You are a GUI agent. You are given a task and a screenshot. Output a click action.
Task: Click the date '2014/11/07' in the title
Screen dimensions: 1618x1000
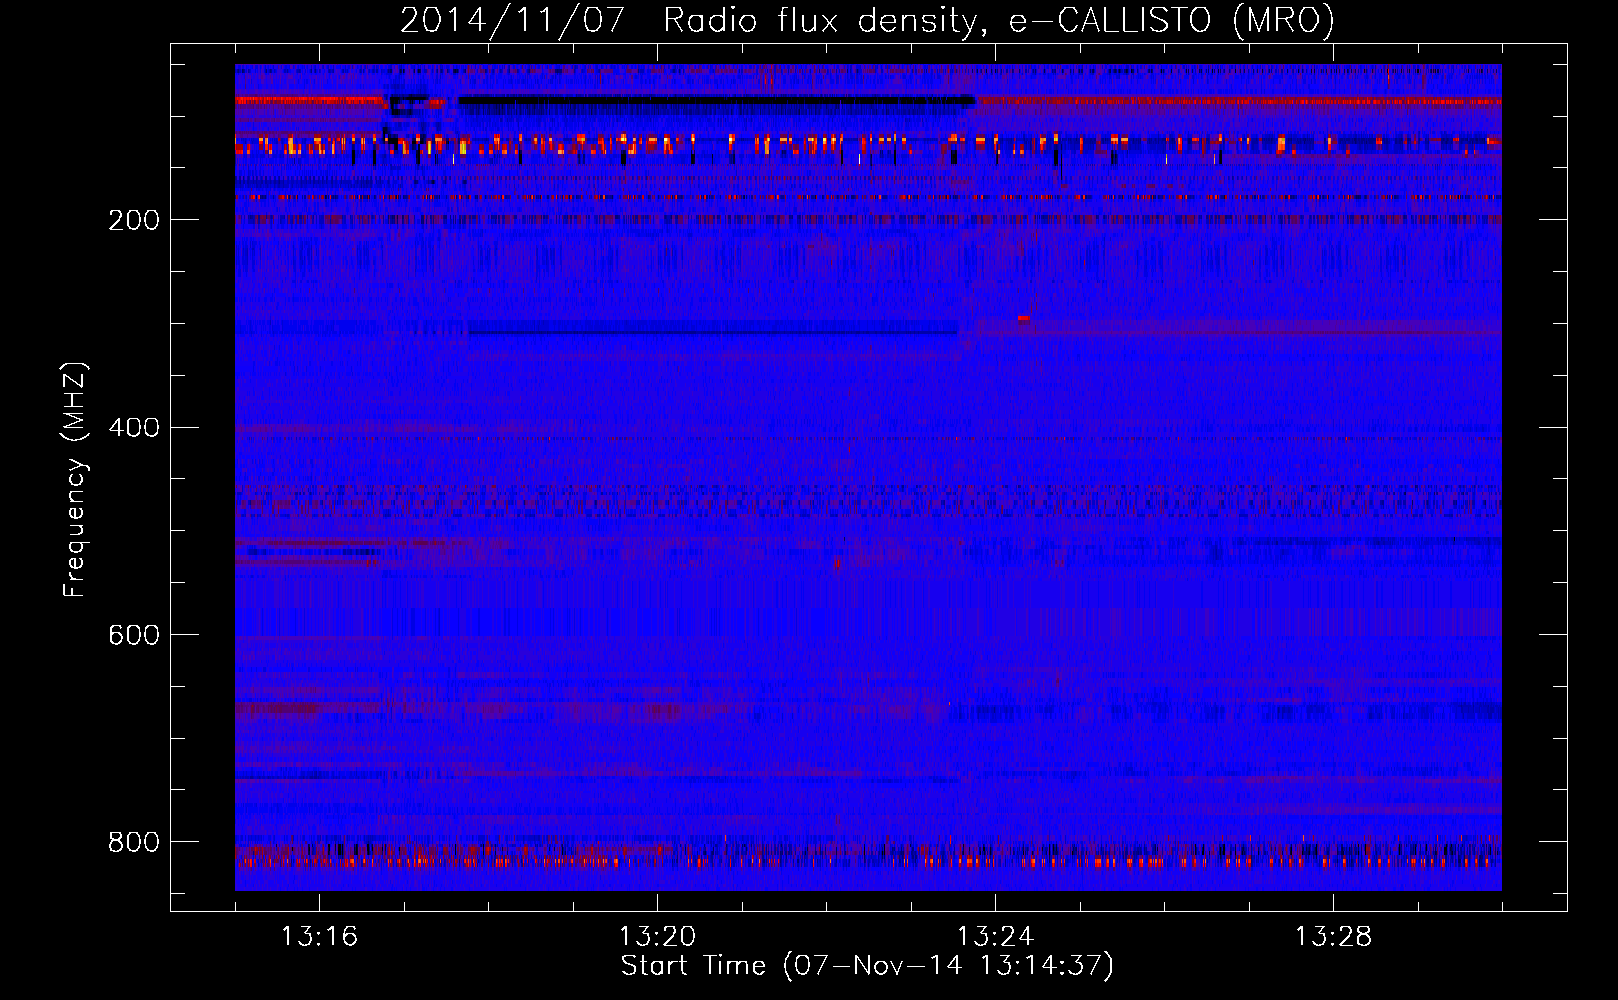click(x=514, y=20)
